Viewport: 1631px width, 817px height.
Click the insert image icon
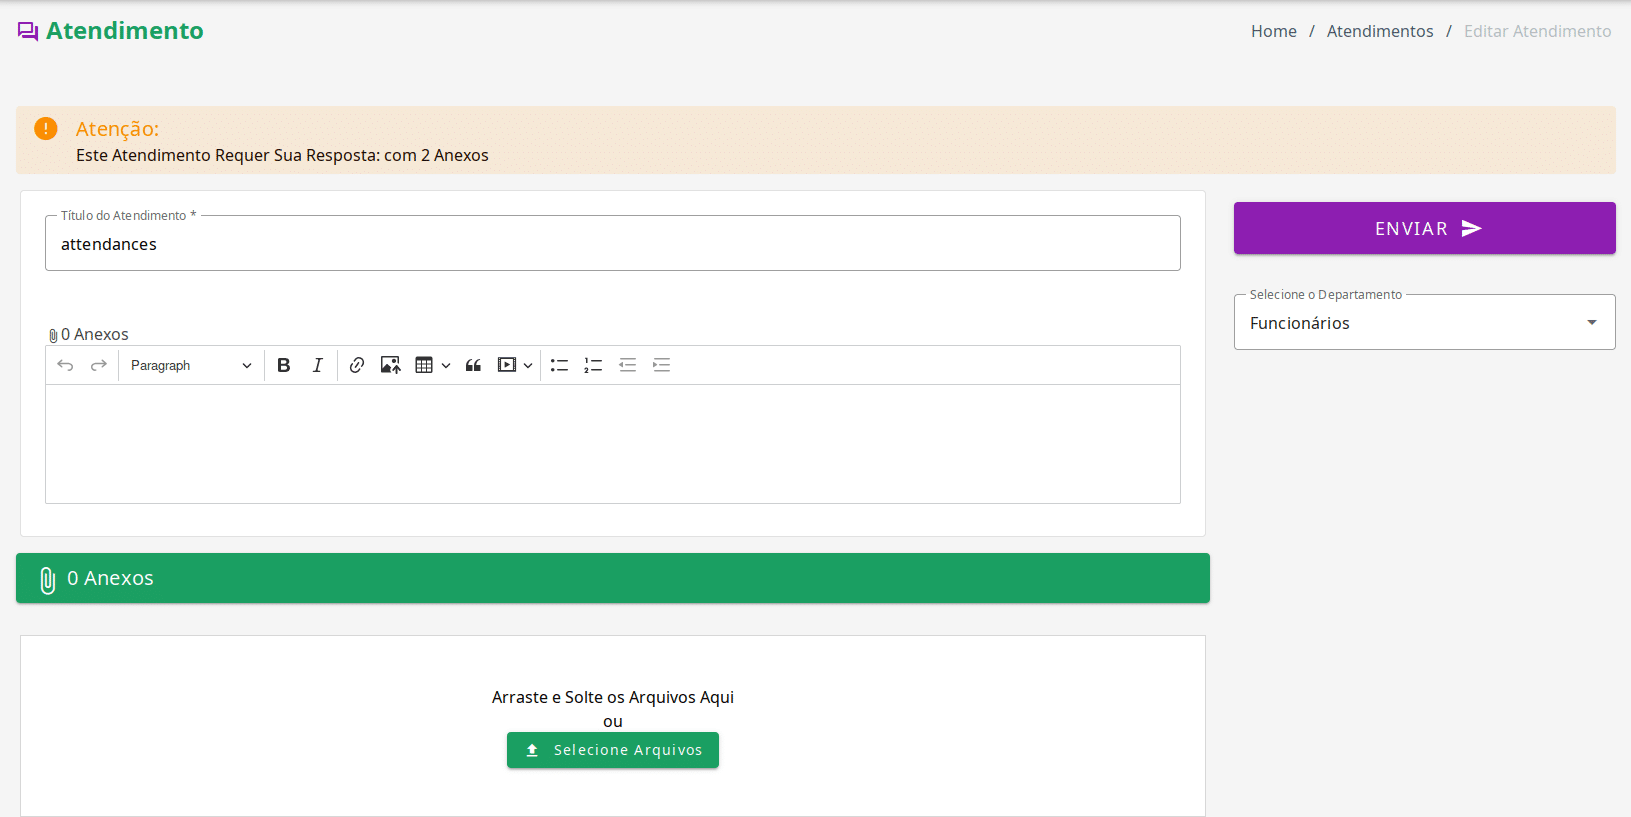click(x=390, y=365)
